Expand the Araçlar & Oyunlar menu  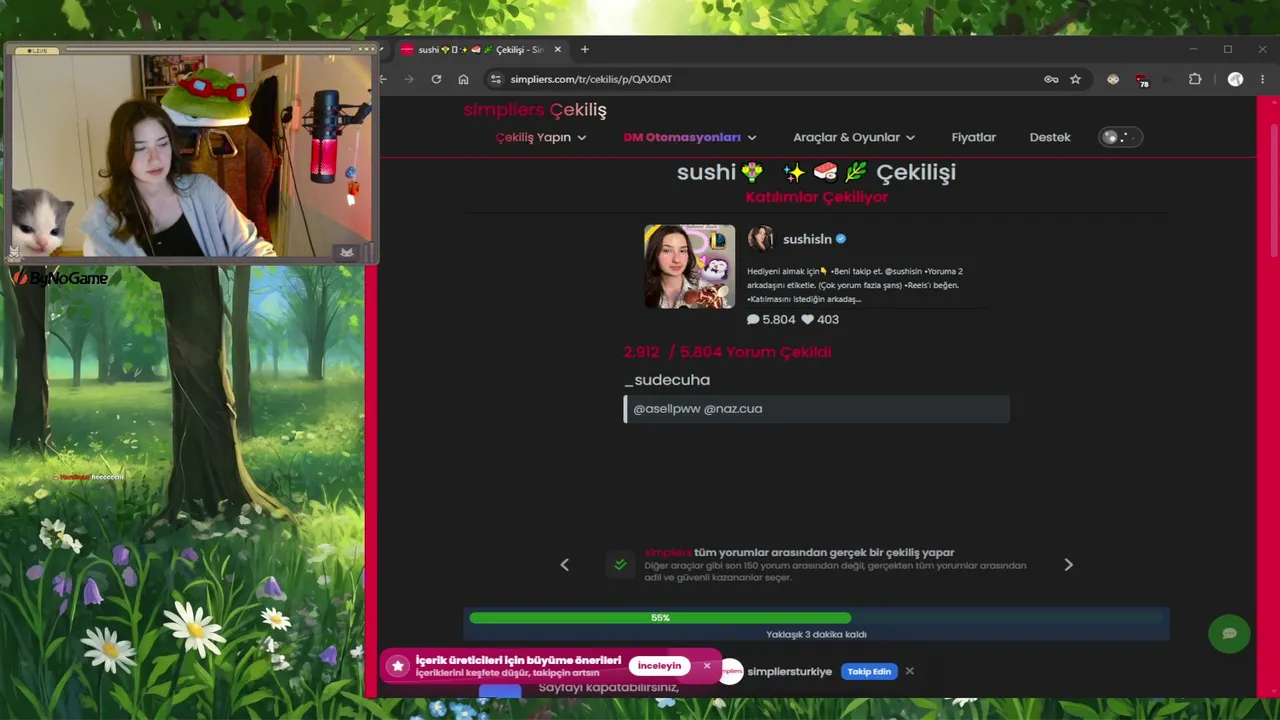(x=854, y=137)
